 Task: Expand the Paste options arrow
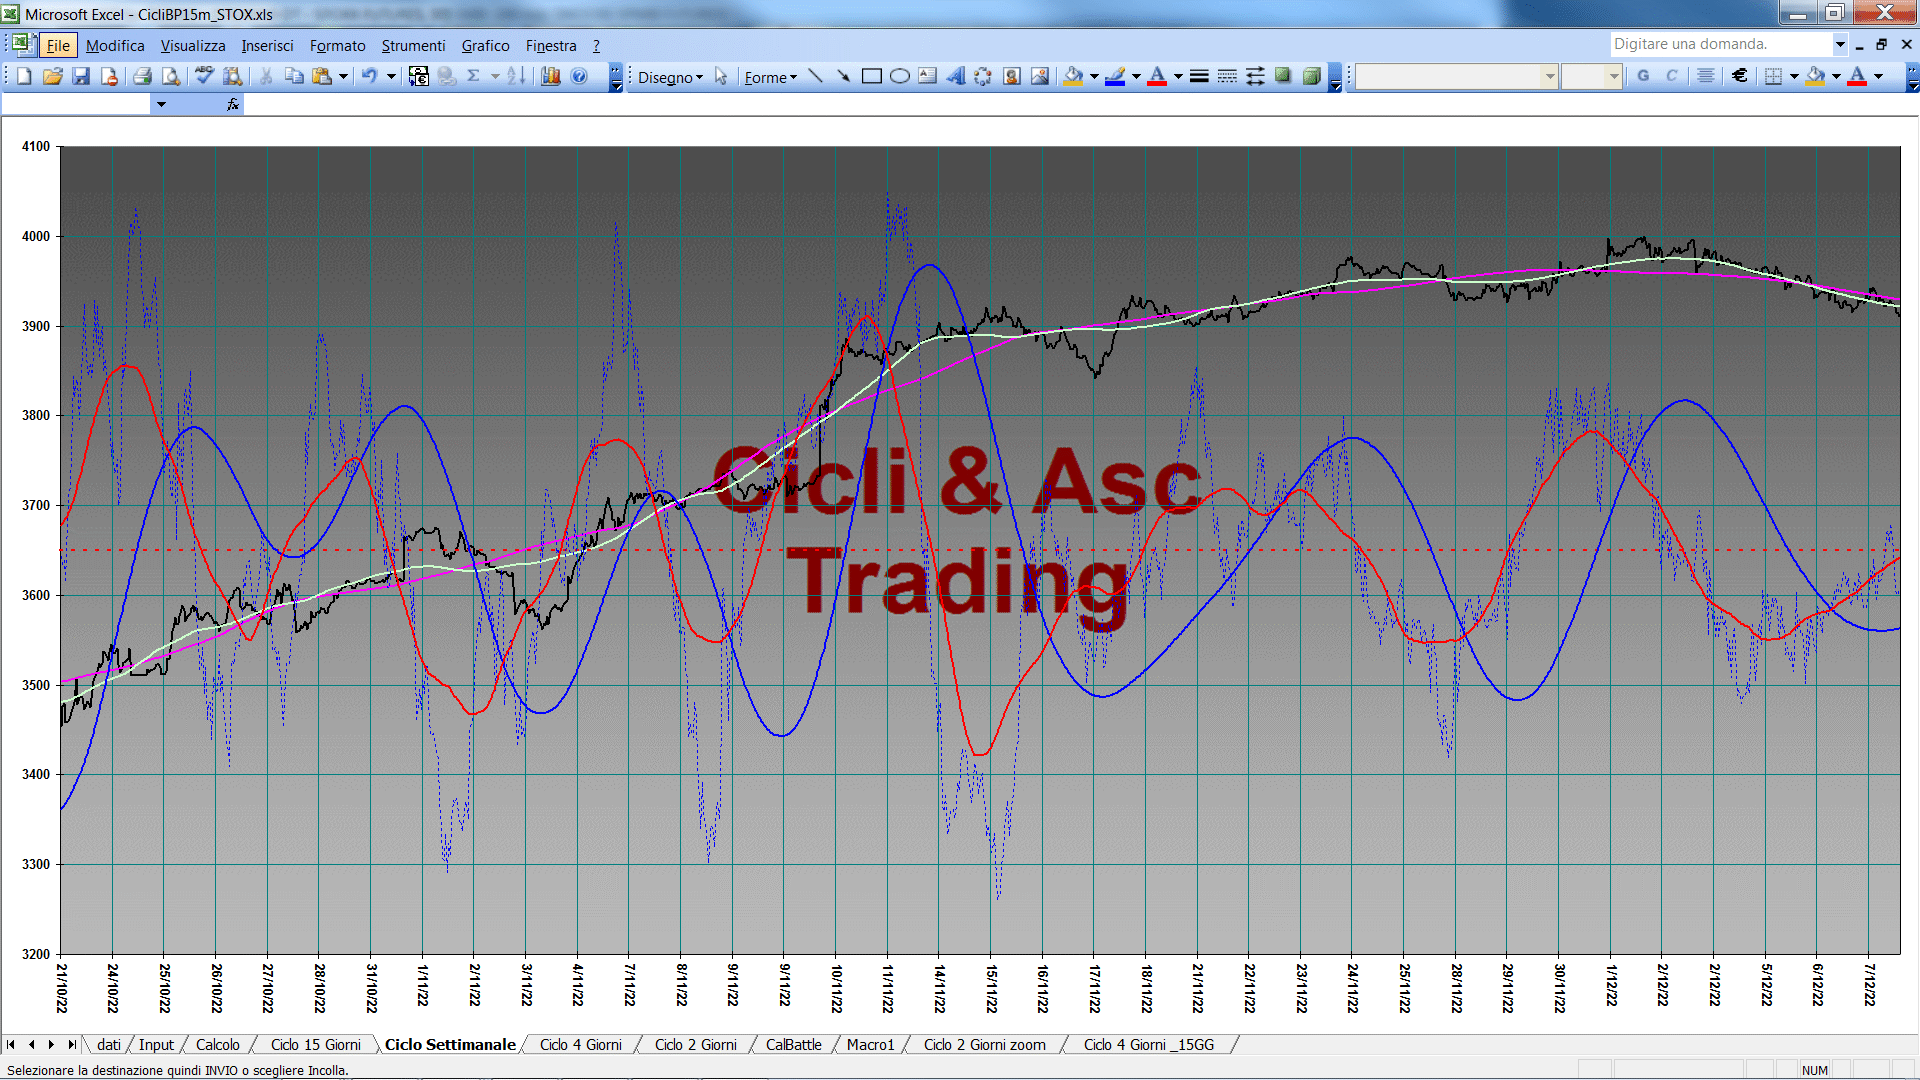click(343, 76)
